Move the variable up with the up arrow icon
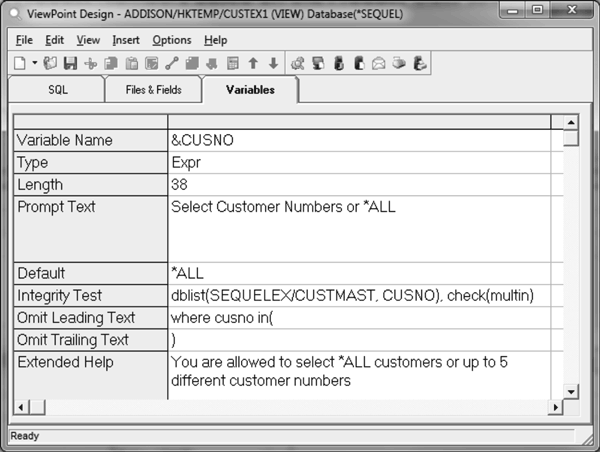 tap(253, 64)
